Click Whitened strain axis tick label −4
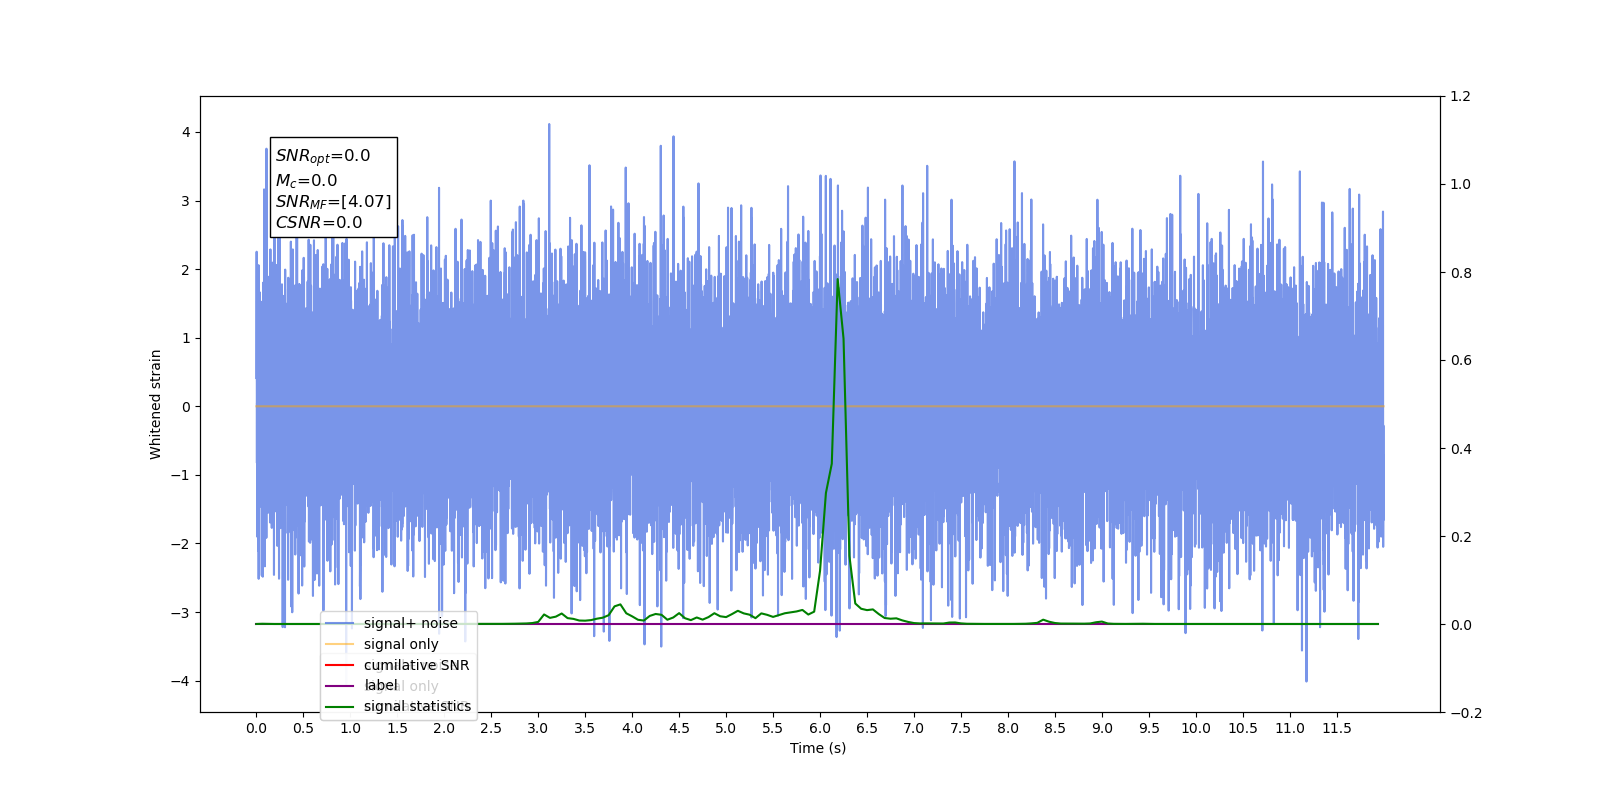The height and width of the screenshot is (800, 1600). [180, 681]
